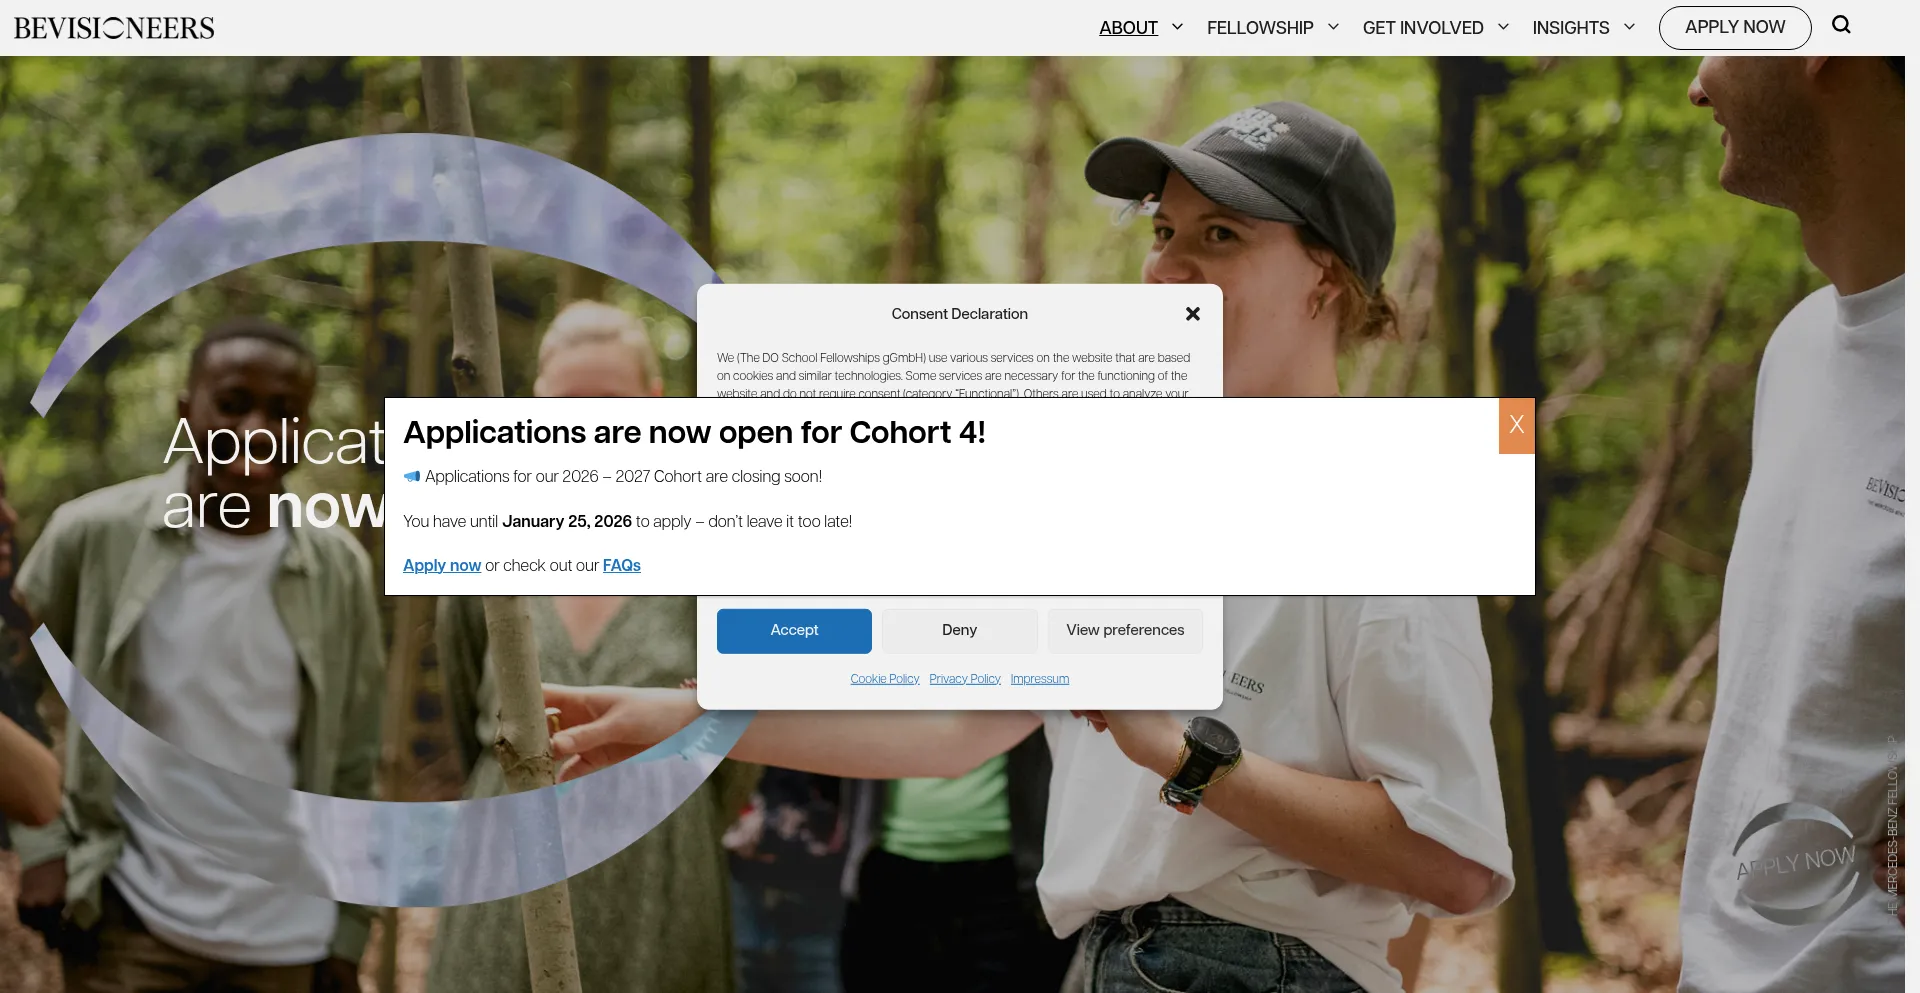
Task: Open the FAQs link in announcement
Action: tap(621, 566)
